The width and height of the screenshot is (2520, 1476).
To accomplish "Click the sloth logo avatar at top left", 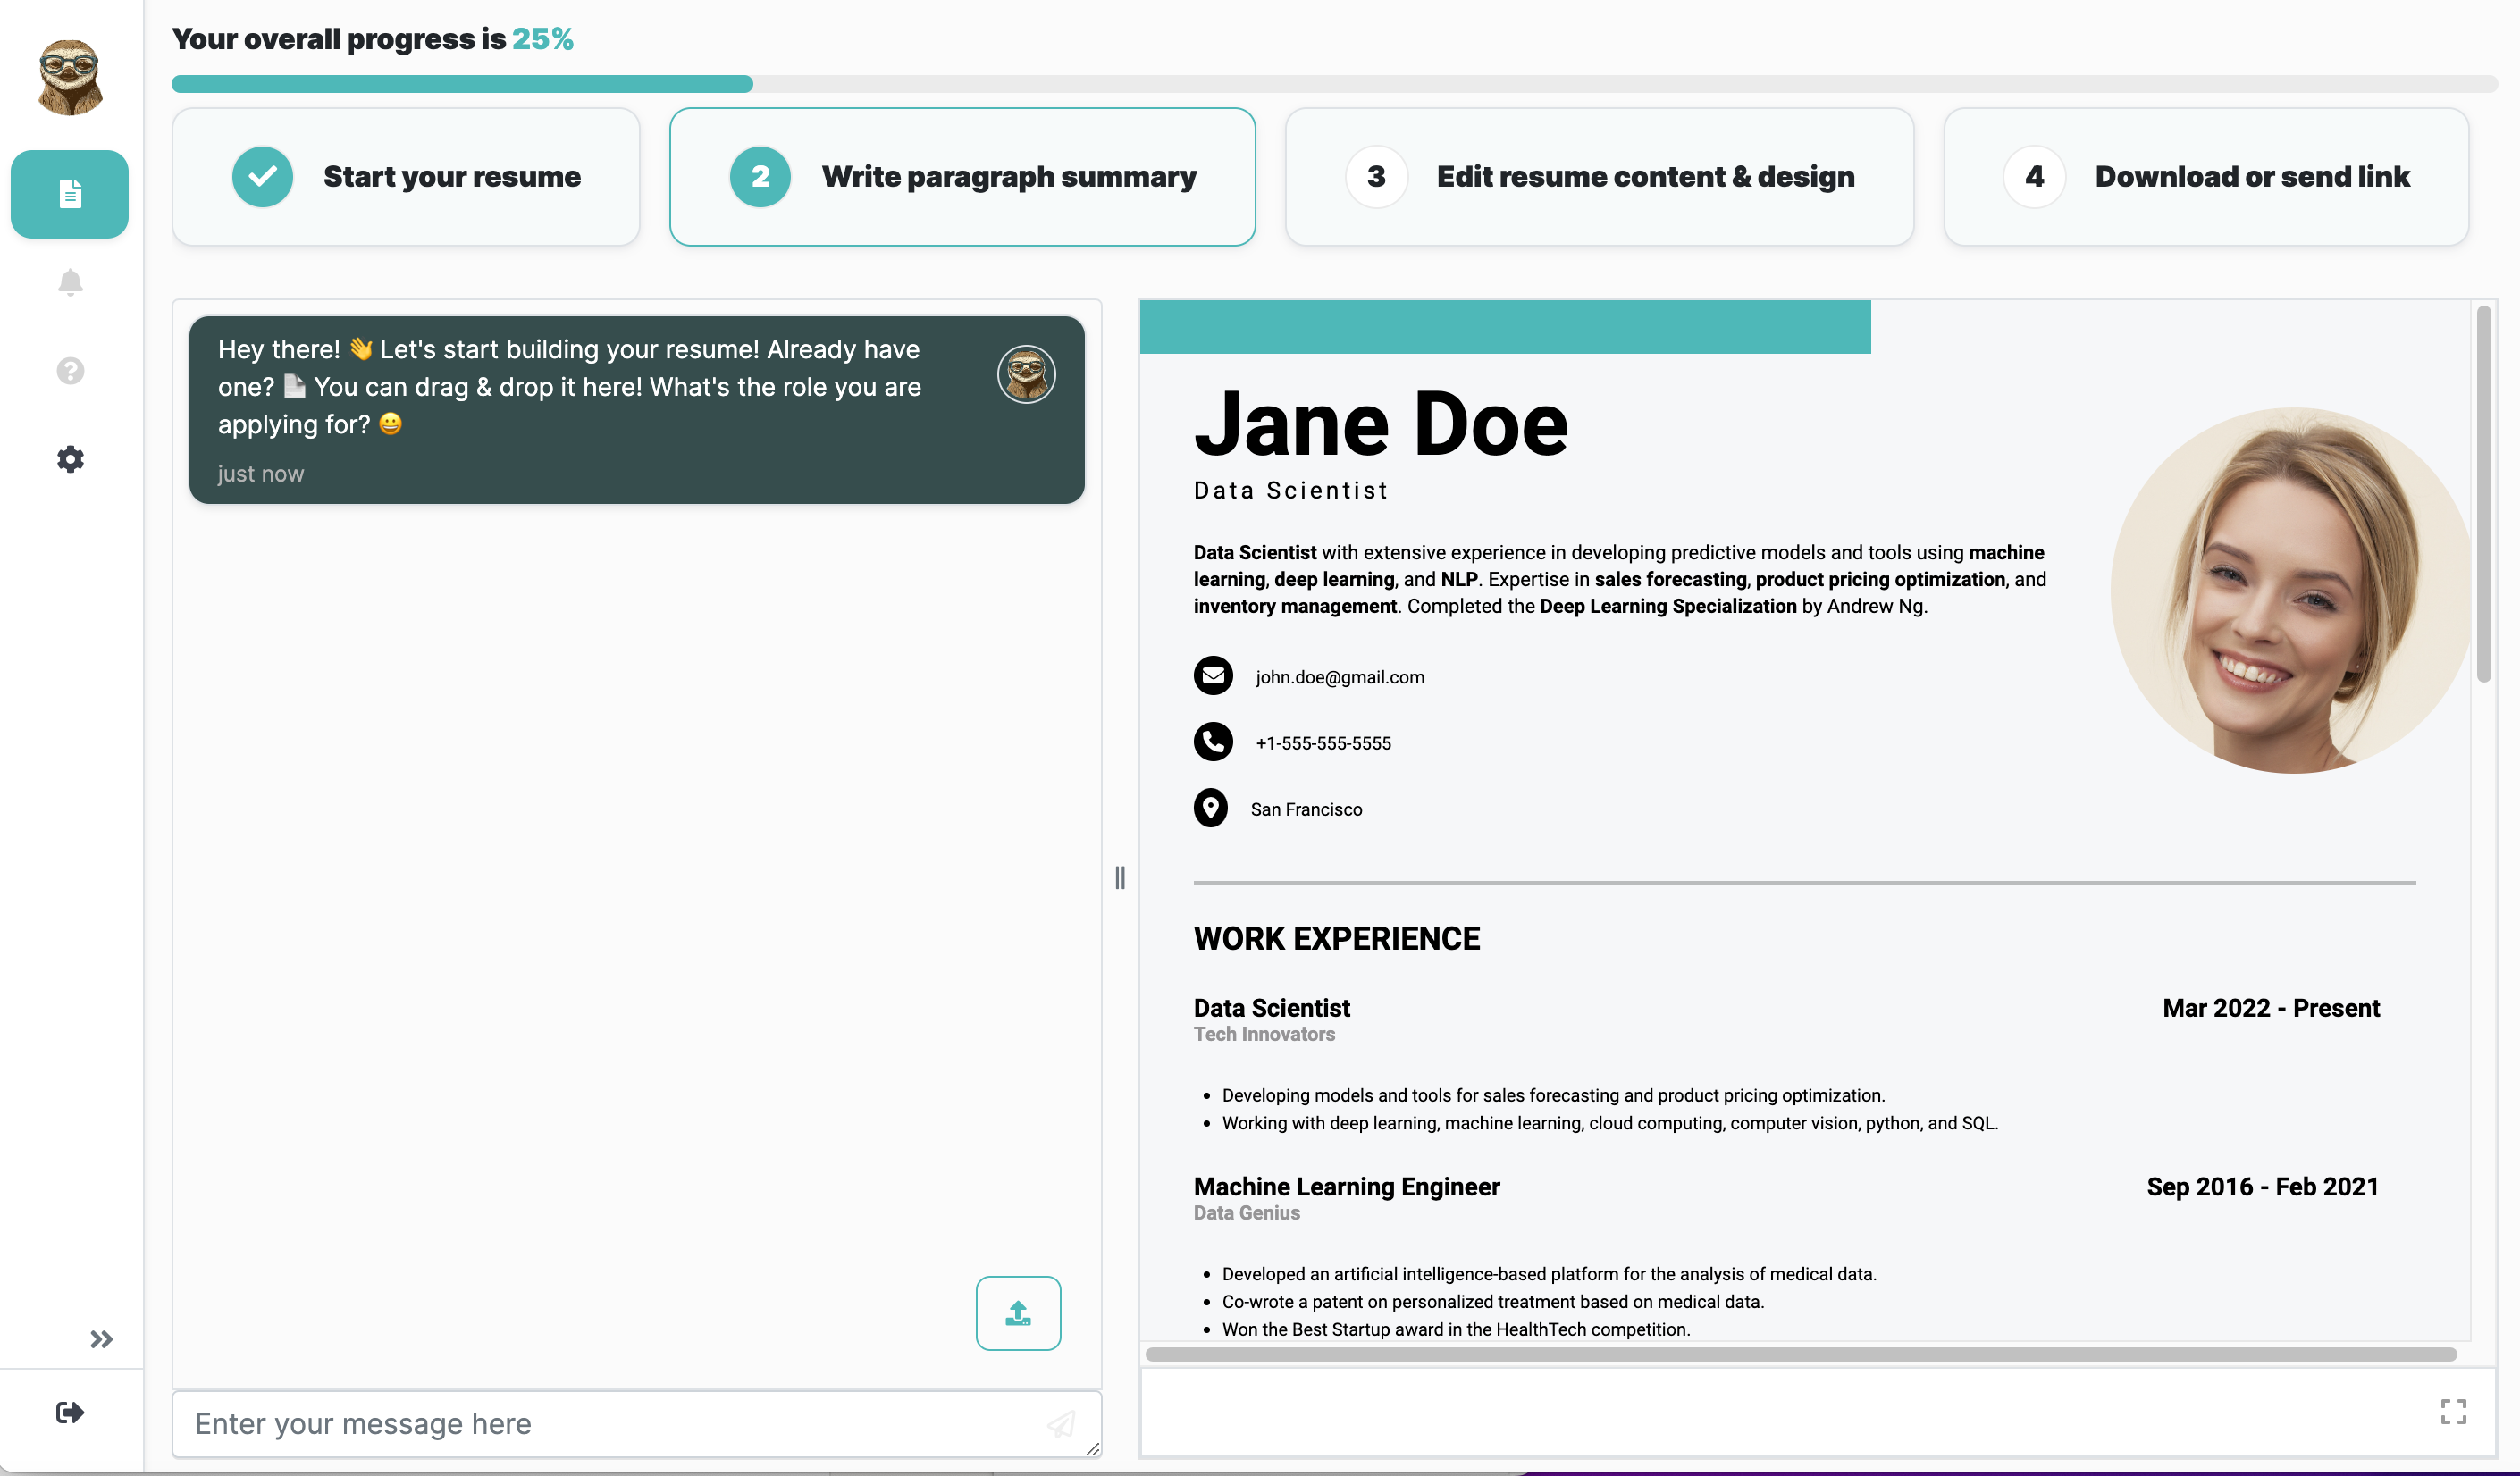I will (69, 78).
